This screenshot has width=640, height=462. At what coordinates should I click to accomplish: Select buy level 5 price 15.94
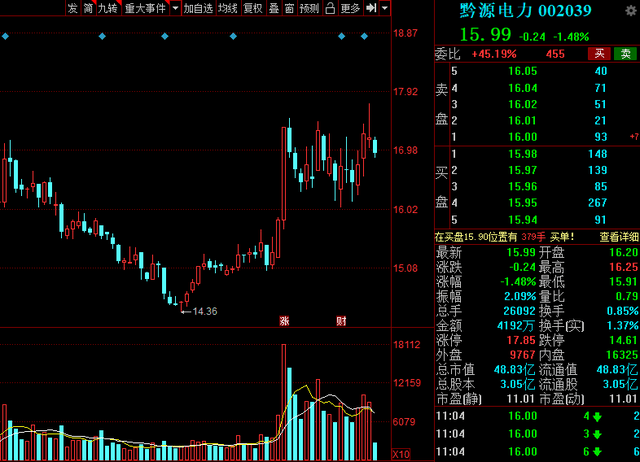522,220
